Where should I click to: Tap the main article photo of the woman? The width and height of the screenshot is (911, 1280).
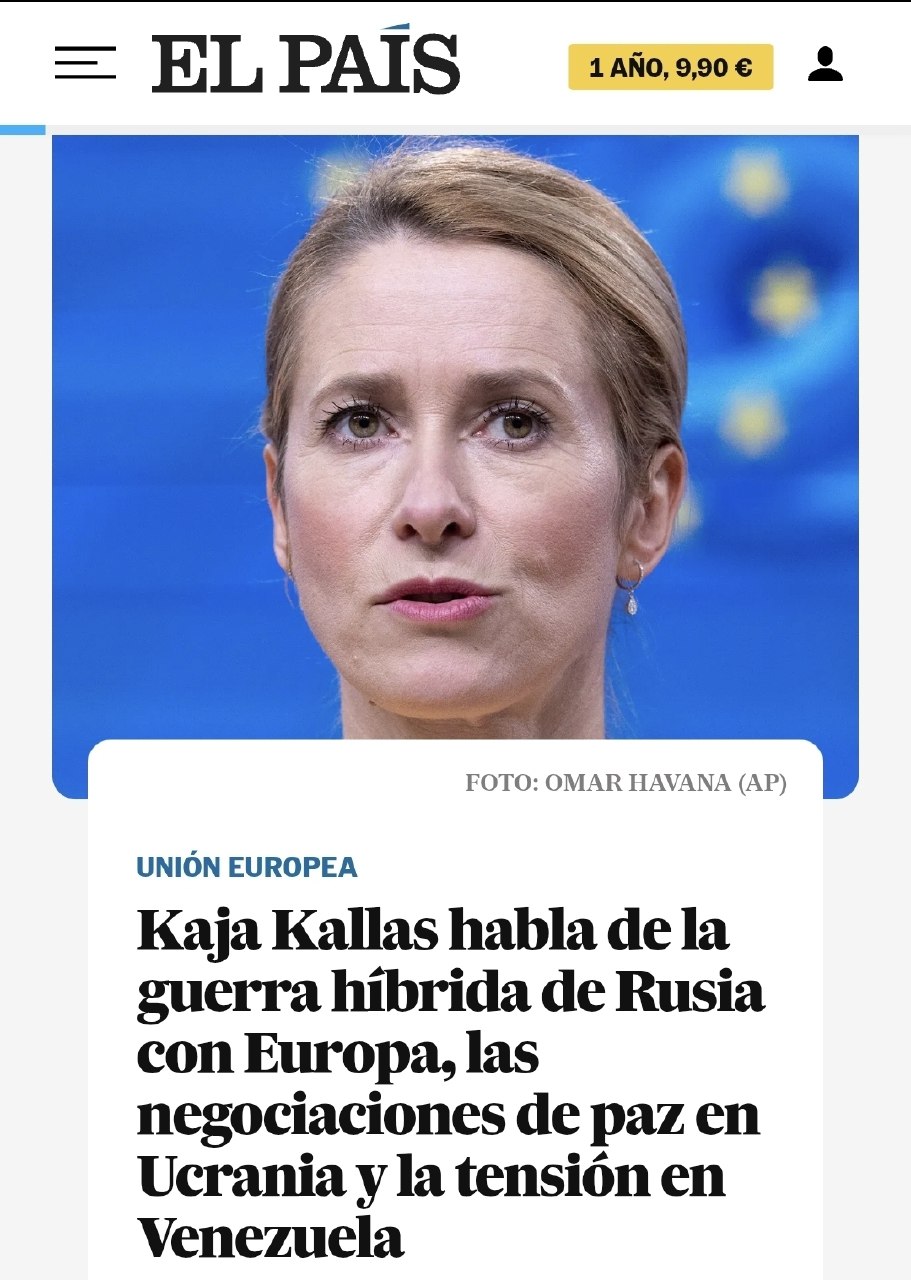coord(455,440)
